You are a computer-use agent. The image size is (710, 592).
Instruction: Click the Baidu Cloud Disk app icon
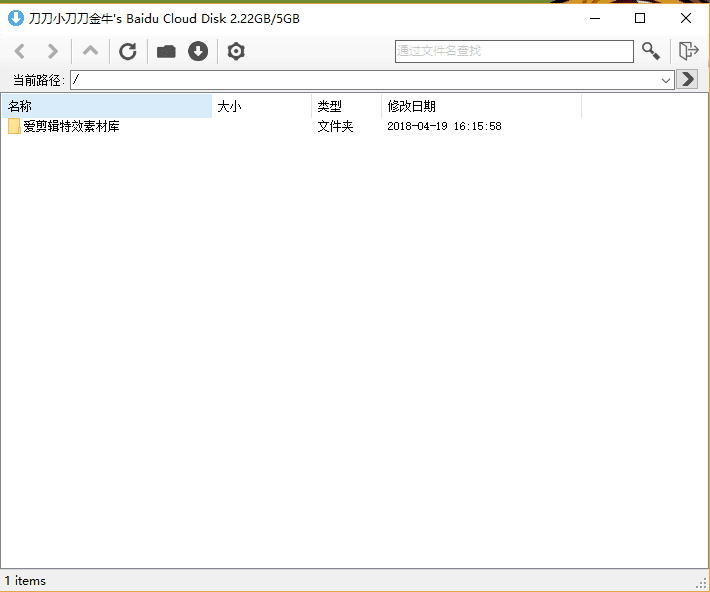(x=15, y=19)
